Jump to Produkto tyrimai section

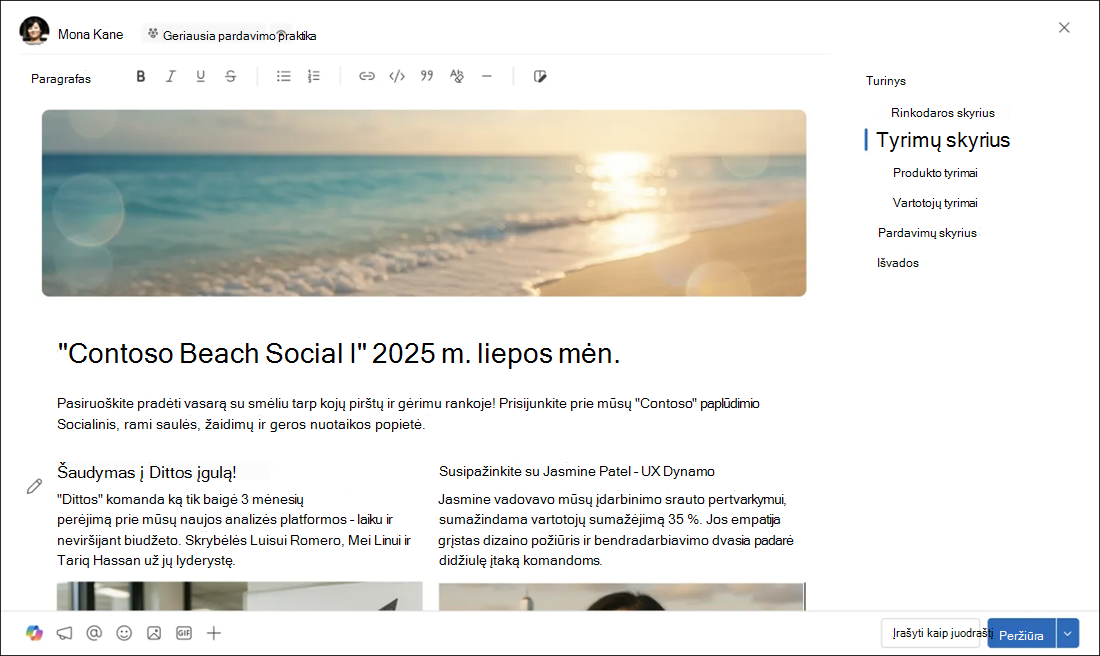point(935,173)
